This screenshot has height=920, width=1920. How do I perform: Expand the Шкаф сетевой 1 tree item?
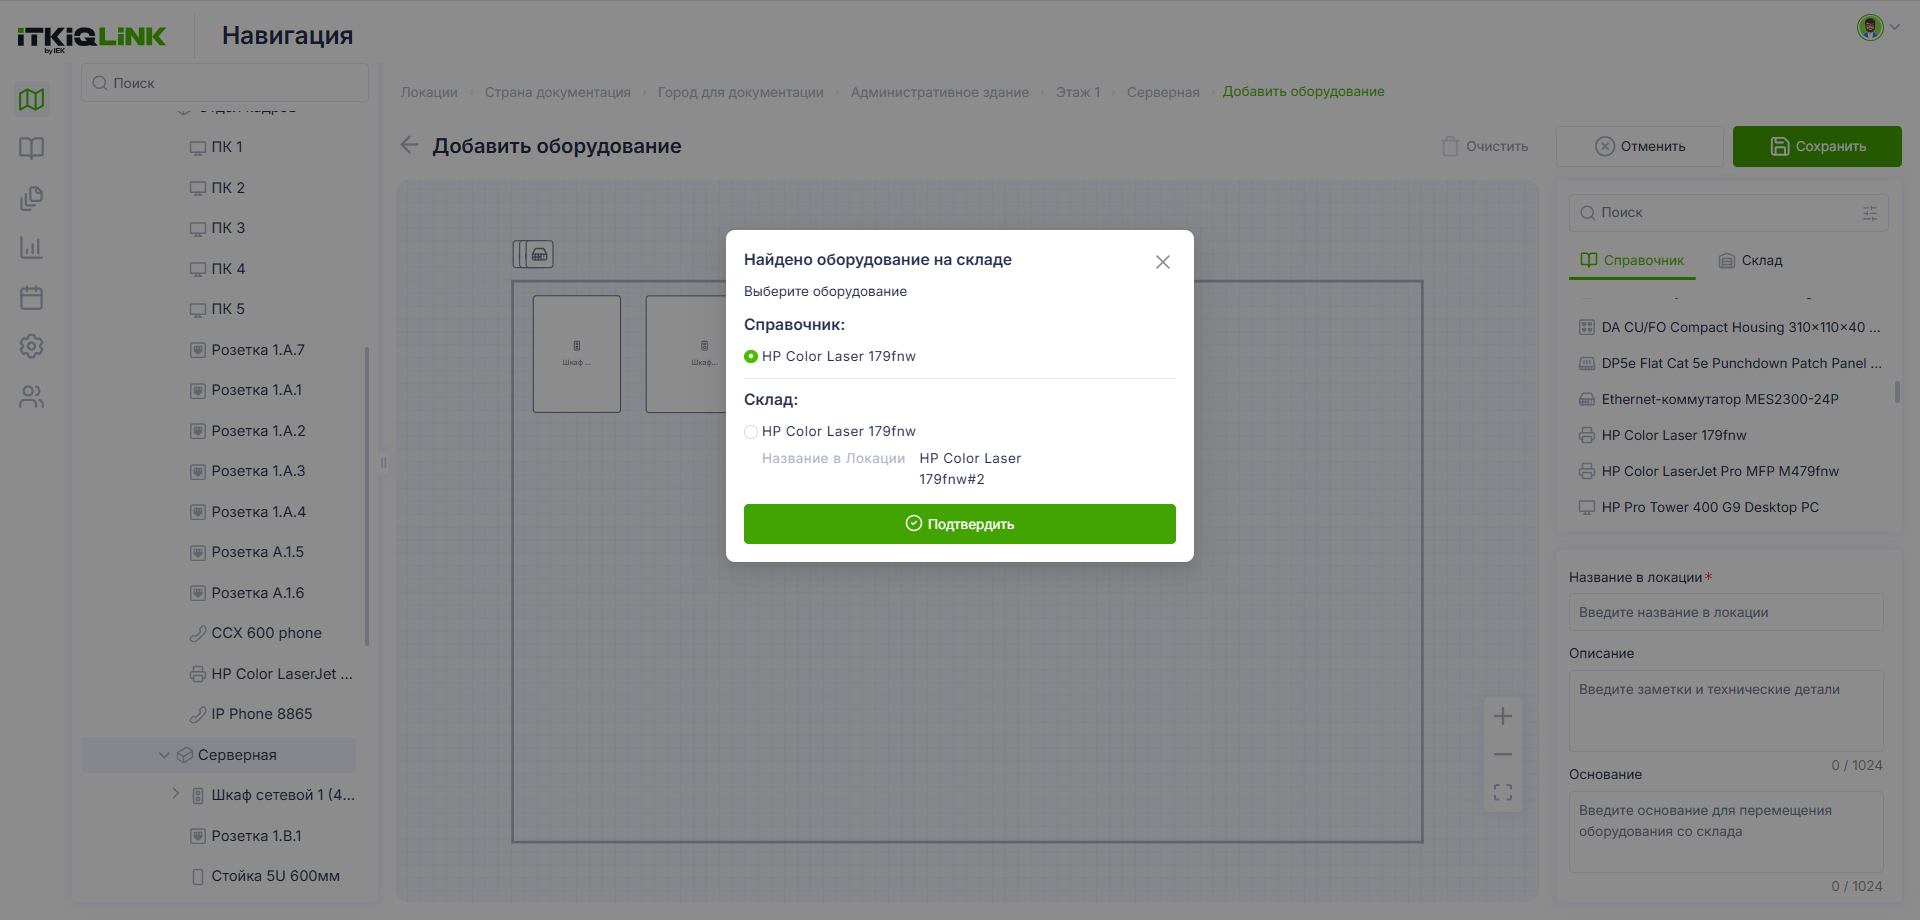click(176, 794)
